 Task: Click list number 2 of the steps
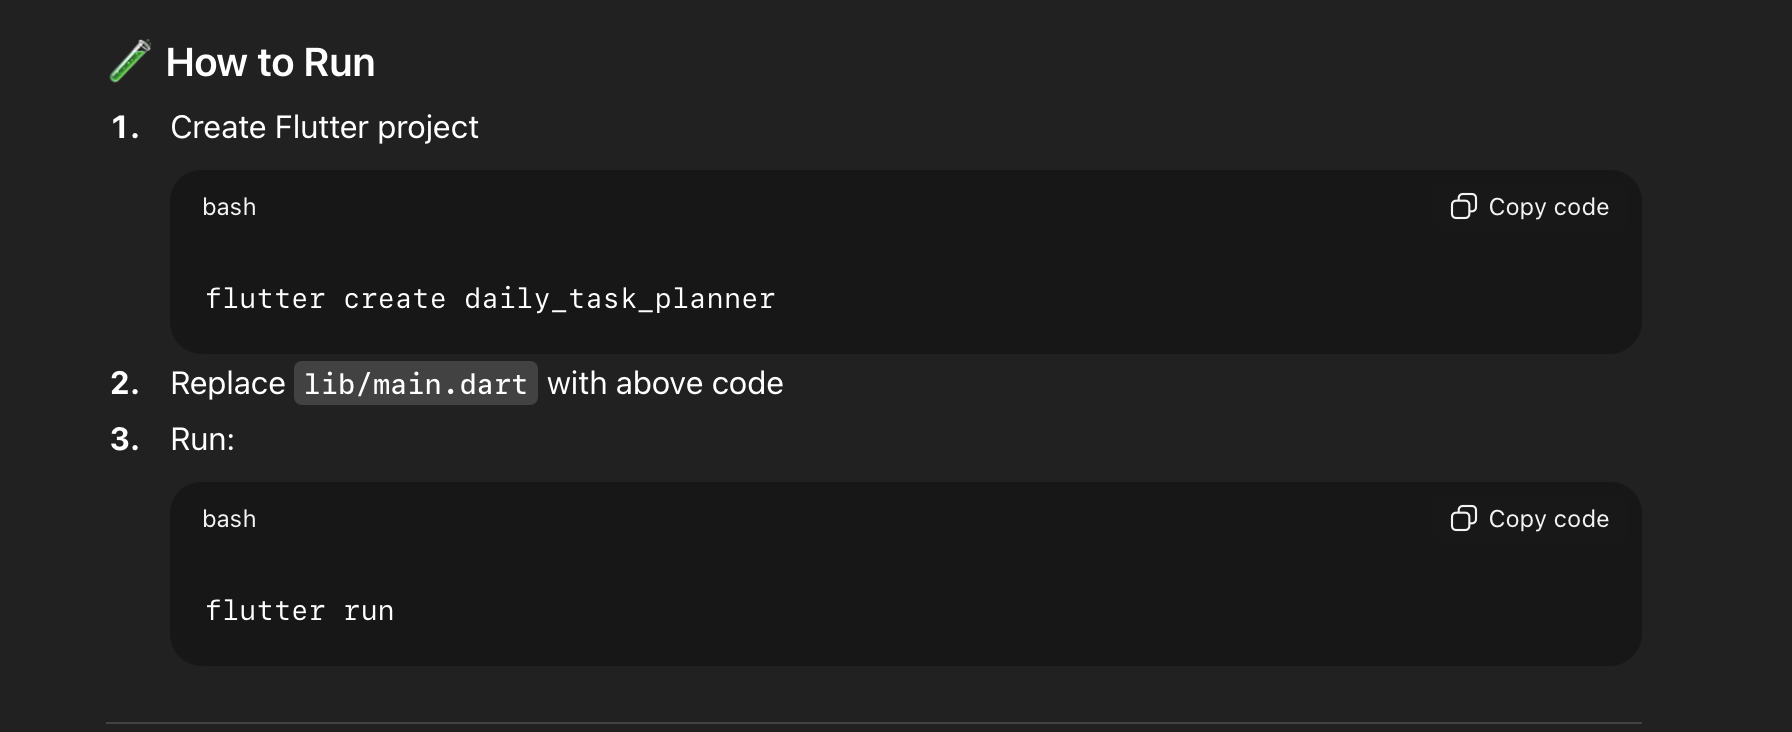(x=124, y=384)
